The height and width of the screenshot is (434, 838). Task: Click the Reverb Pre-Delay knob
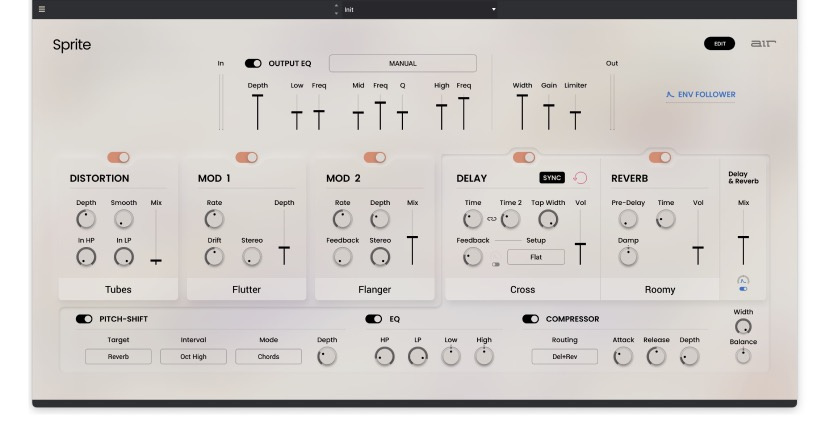628,219
